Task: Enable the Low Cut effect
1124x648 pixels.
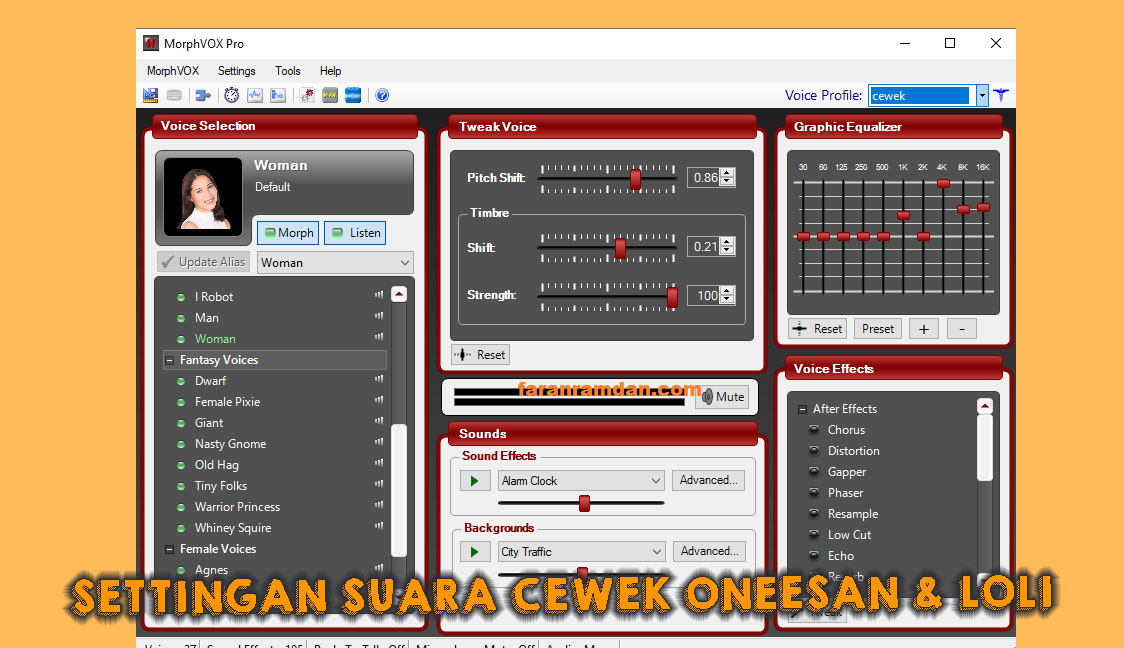Action: 814,535
